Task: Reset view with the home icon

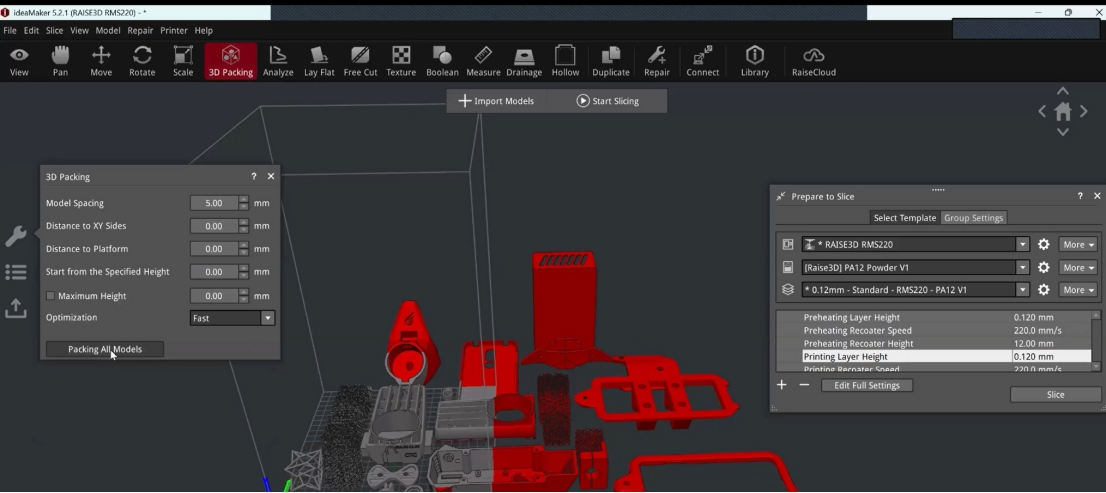Action: (1063, 111)
